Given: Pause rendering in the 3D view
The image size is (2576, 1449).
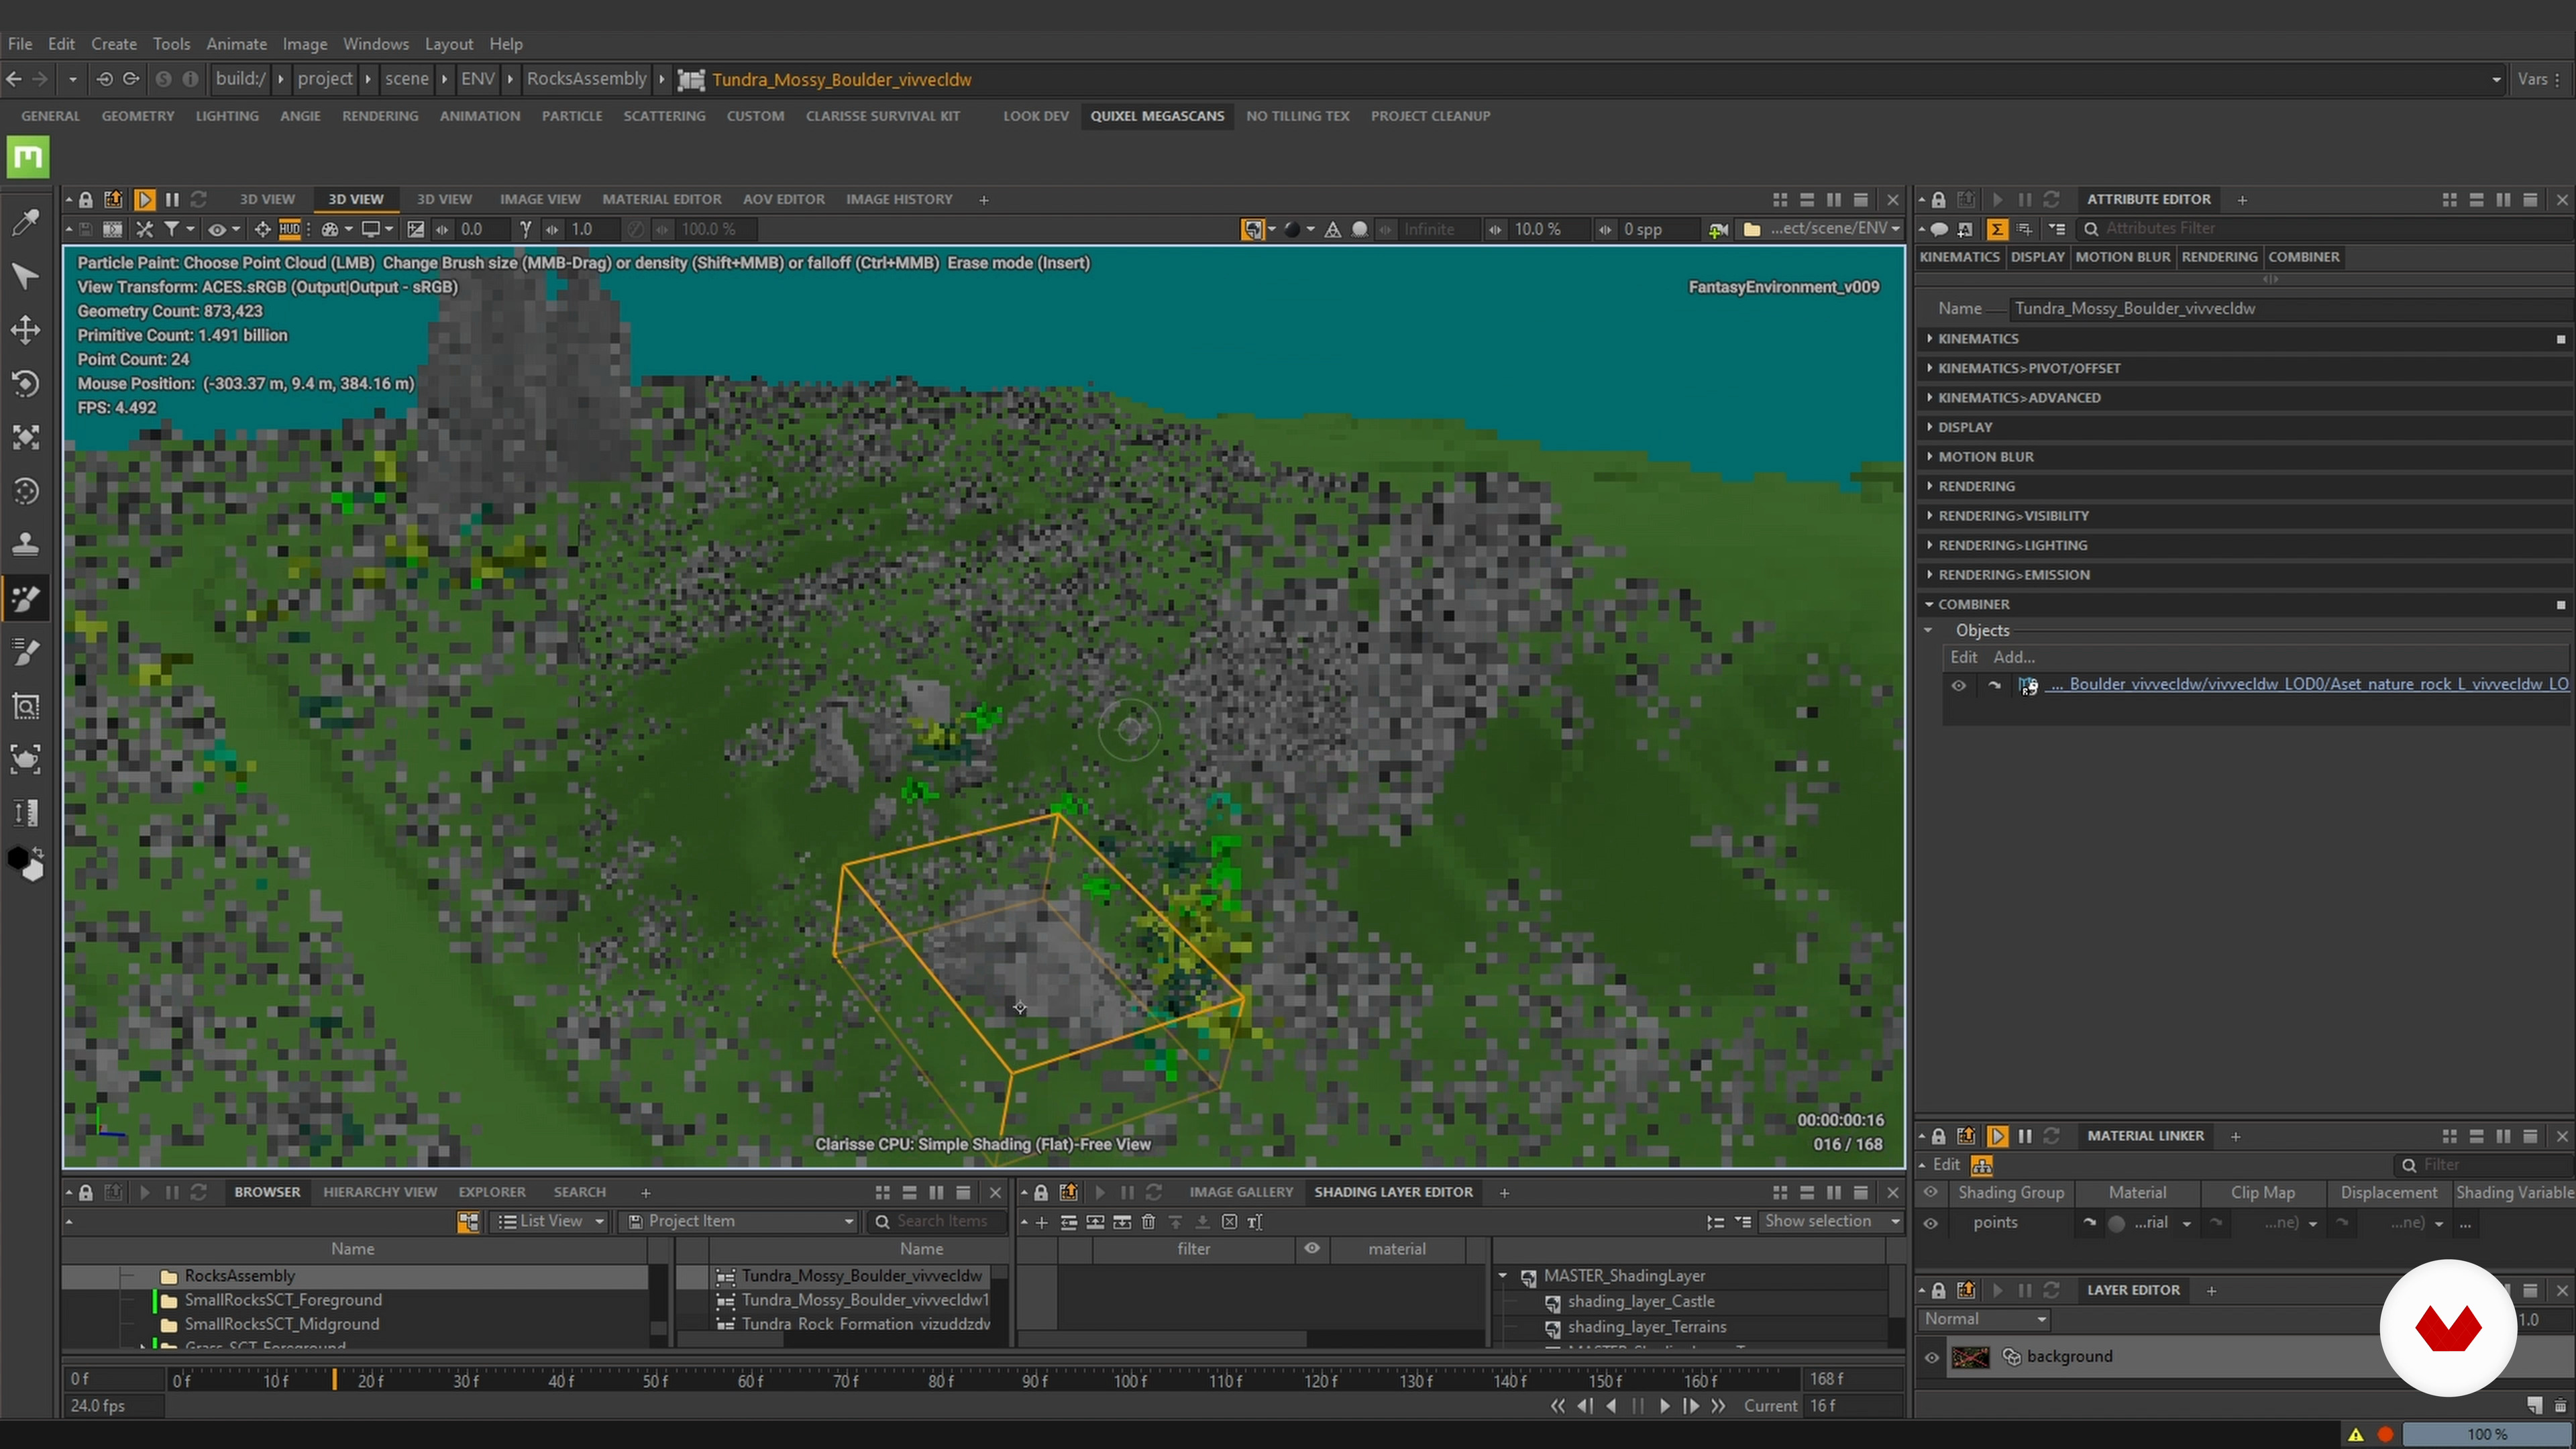Looking at the screenshot, I should 172,200.
